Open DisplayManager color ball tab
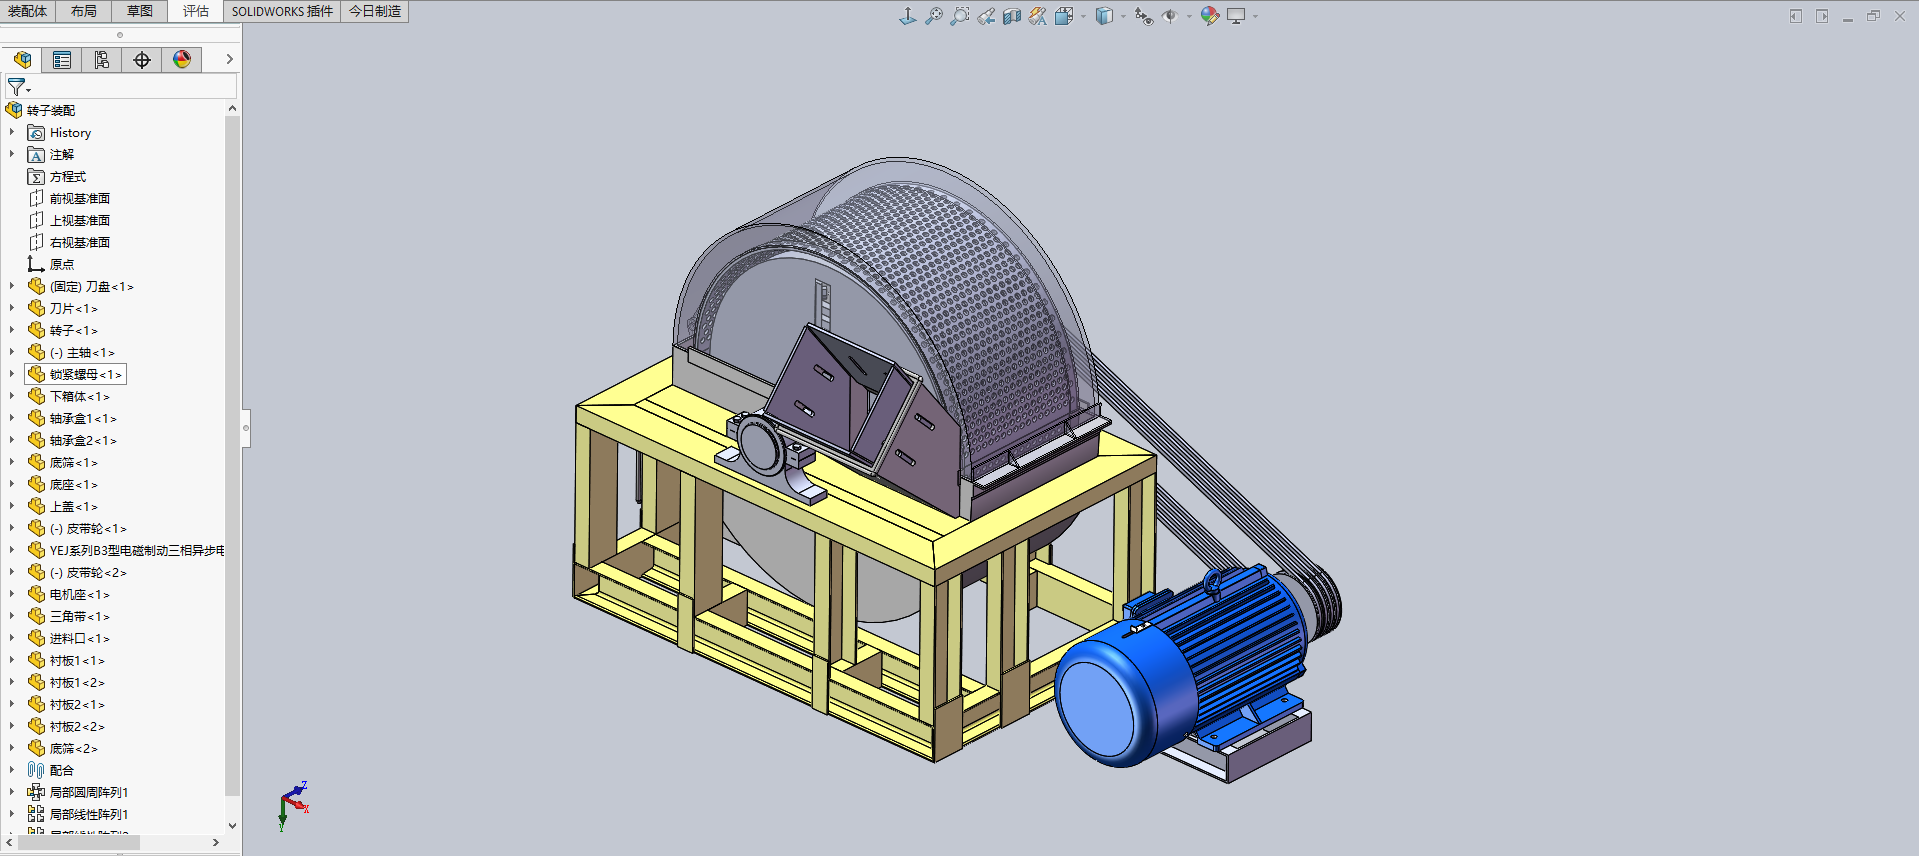The width and height of the screenshot is (1919, 856). [x=182, y=60]
